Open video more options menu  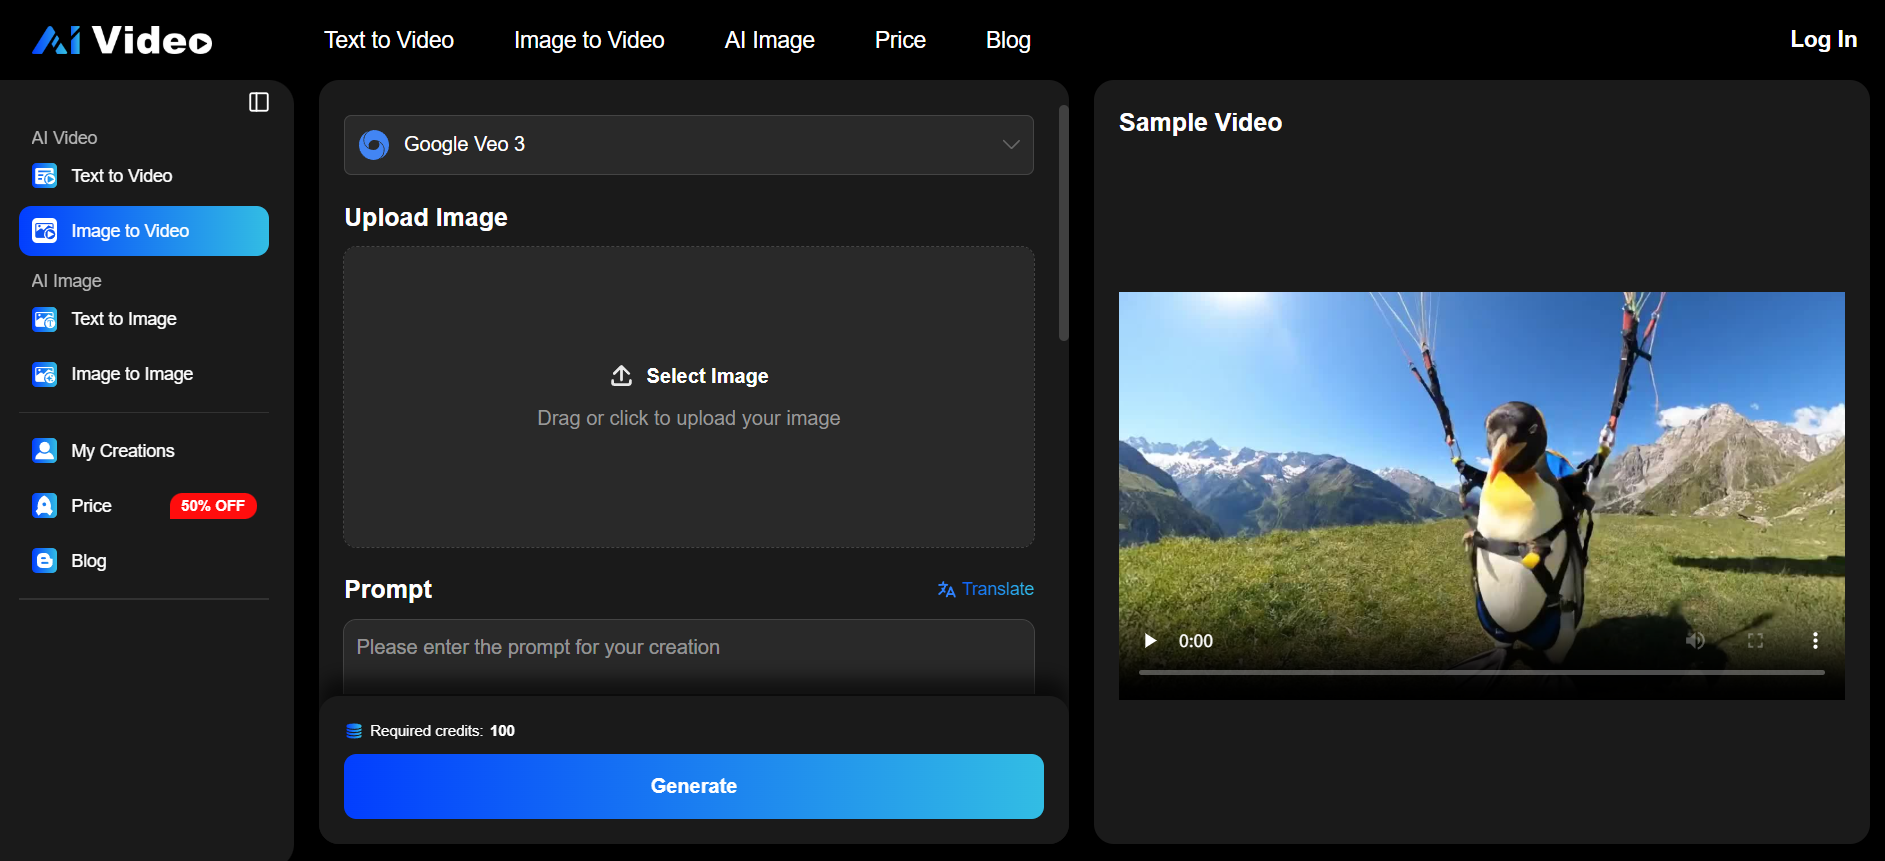pyautogui.click(x=1815, y=641)
